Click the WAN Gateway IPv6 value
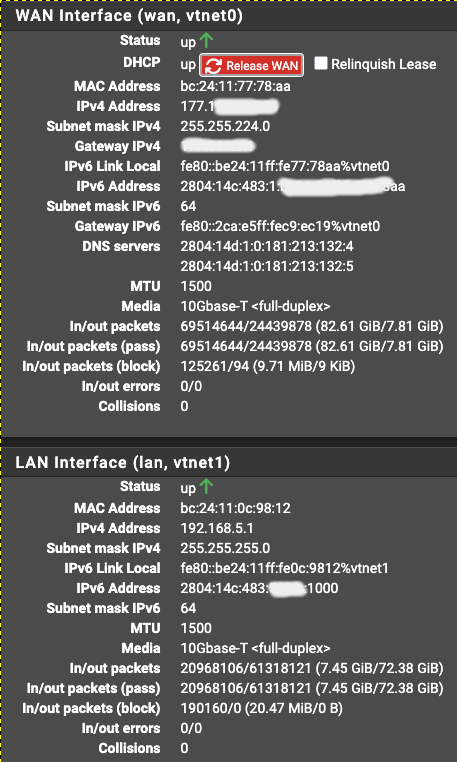The image size is (457, 762). (x=280, y=226)
